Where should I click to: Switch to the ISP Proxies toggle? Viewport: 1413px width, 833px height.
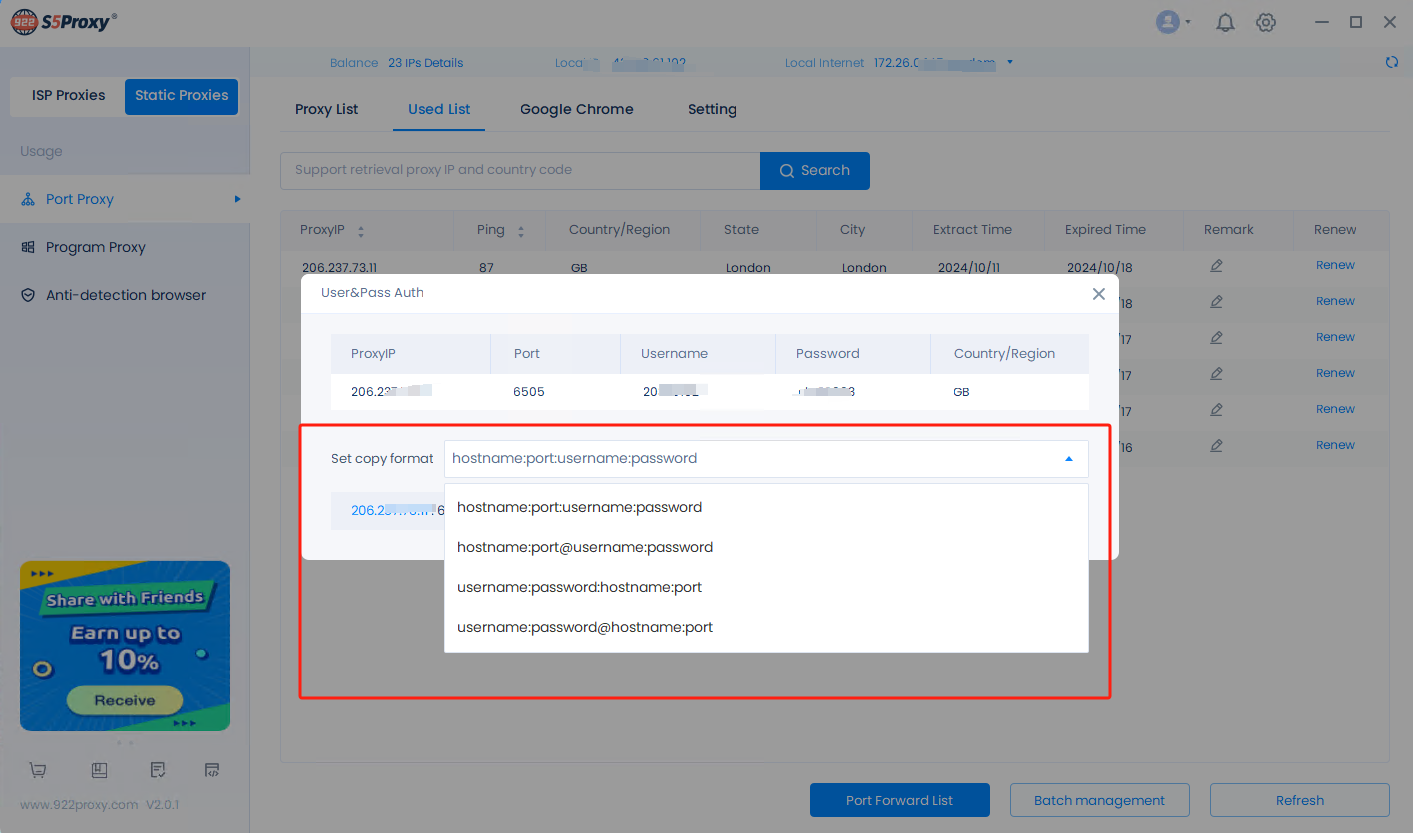click(68, 96)
